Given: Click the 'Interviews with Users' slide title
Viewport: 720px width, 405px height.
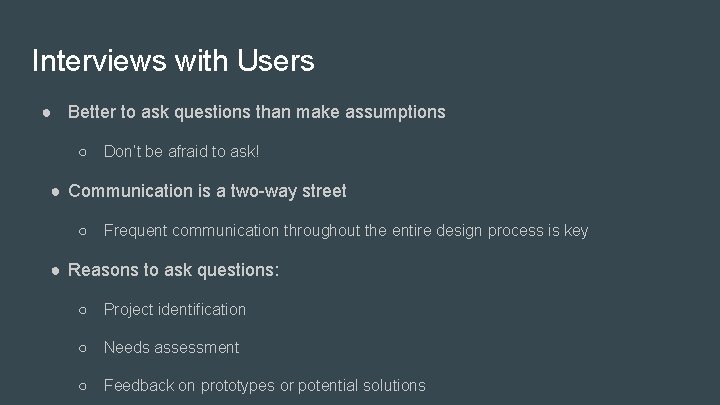Looking at the screenshot, I should pos(173,61).
